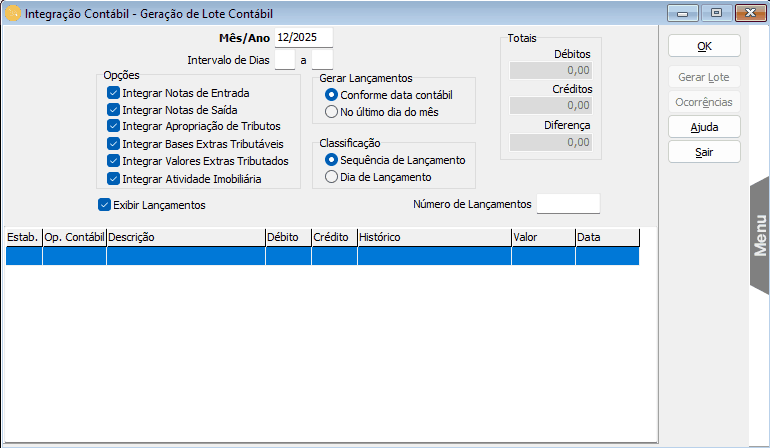770x448 pixels.
Task: Open Ajuda help button
Action: click(x=704, y=127)
